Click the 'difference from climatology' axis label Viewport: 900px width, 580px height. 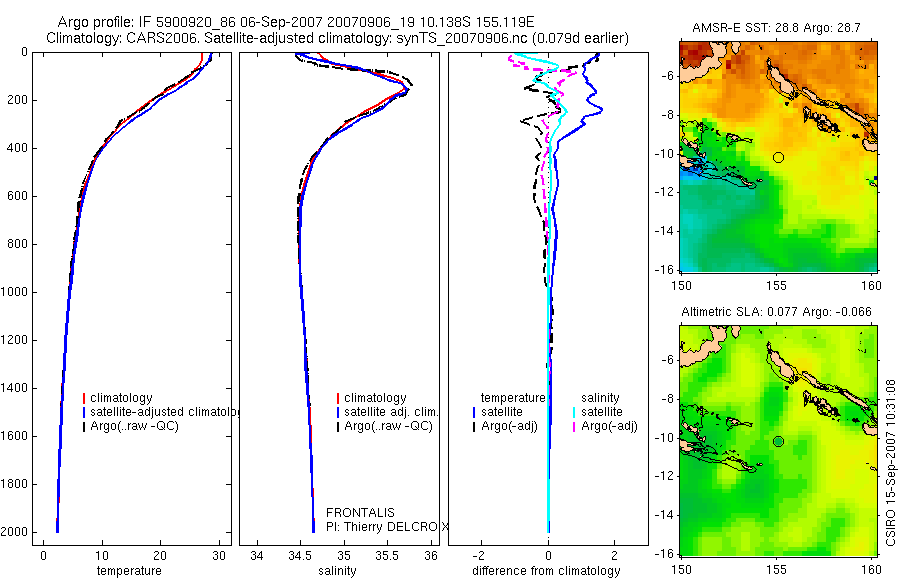click(x=546, y=571)
